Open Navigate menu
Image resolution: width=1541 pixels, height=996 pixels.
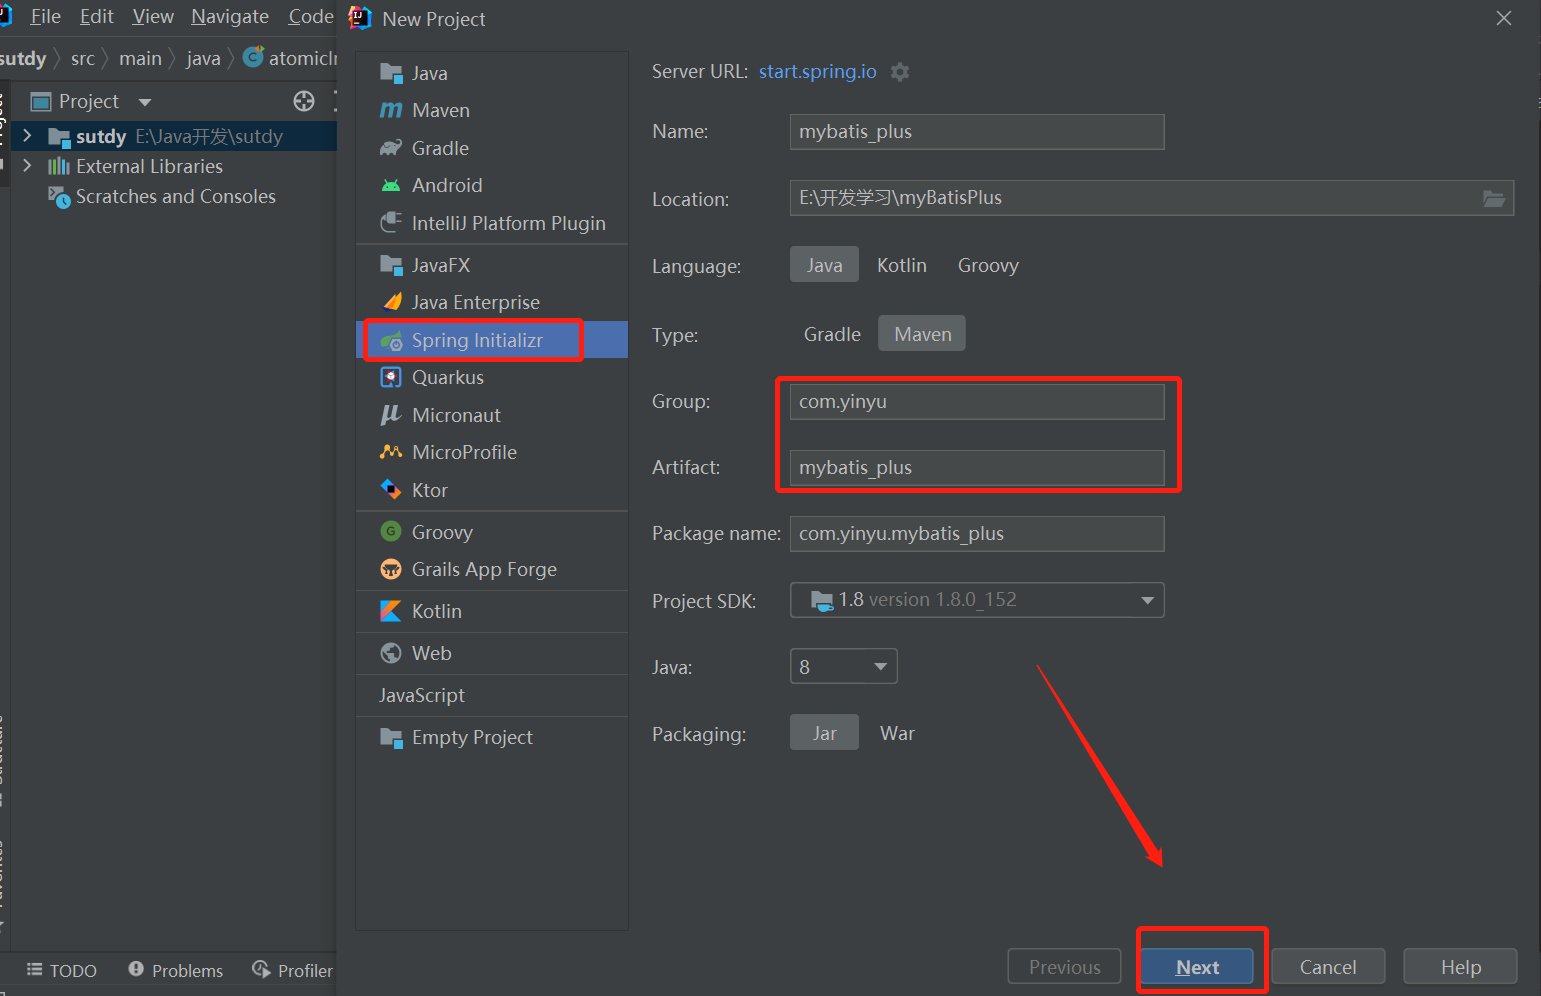pos(230,16)
